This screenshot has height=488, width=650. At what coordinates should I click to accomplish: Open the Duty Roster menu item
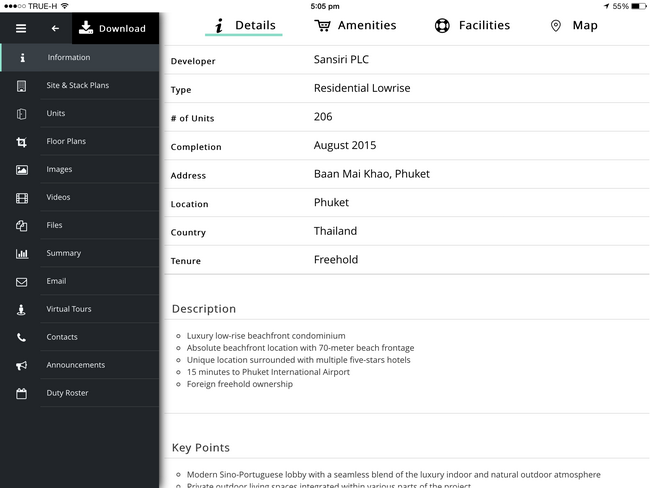click(80, 393)
